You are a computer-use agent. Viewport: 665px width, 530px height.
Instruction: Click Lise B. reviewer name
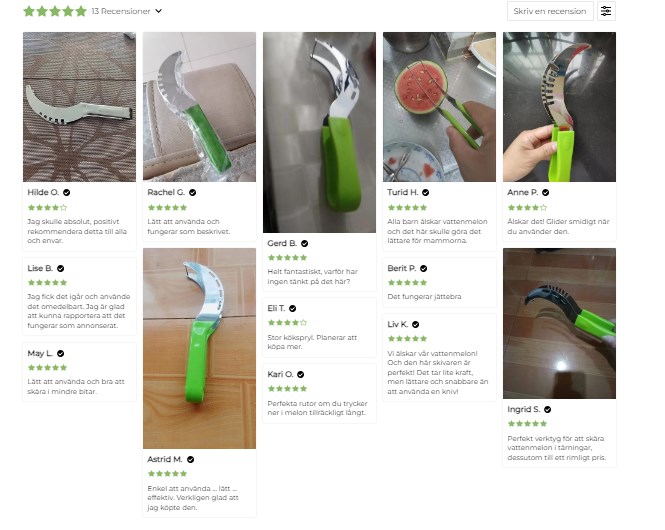[x=40, y=268]
